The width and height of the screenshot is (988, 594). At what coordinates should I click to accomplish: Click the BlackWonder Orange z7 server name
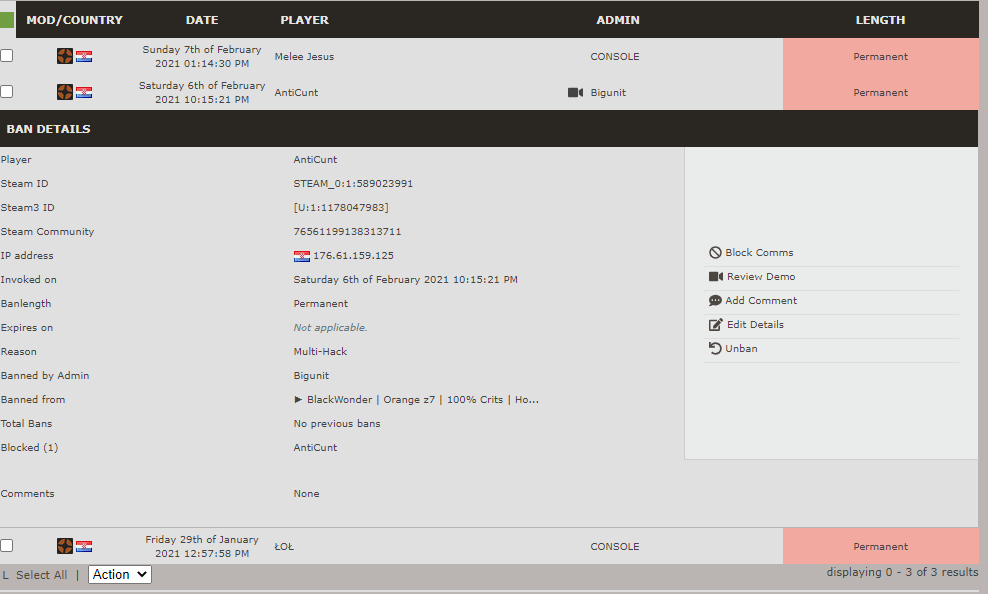tap(423, 399)
